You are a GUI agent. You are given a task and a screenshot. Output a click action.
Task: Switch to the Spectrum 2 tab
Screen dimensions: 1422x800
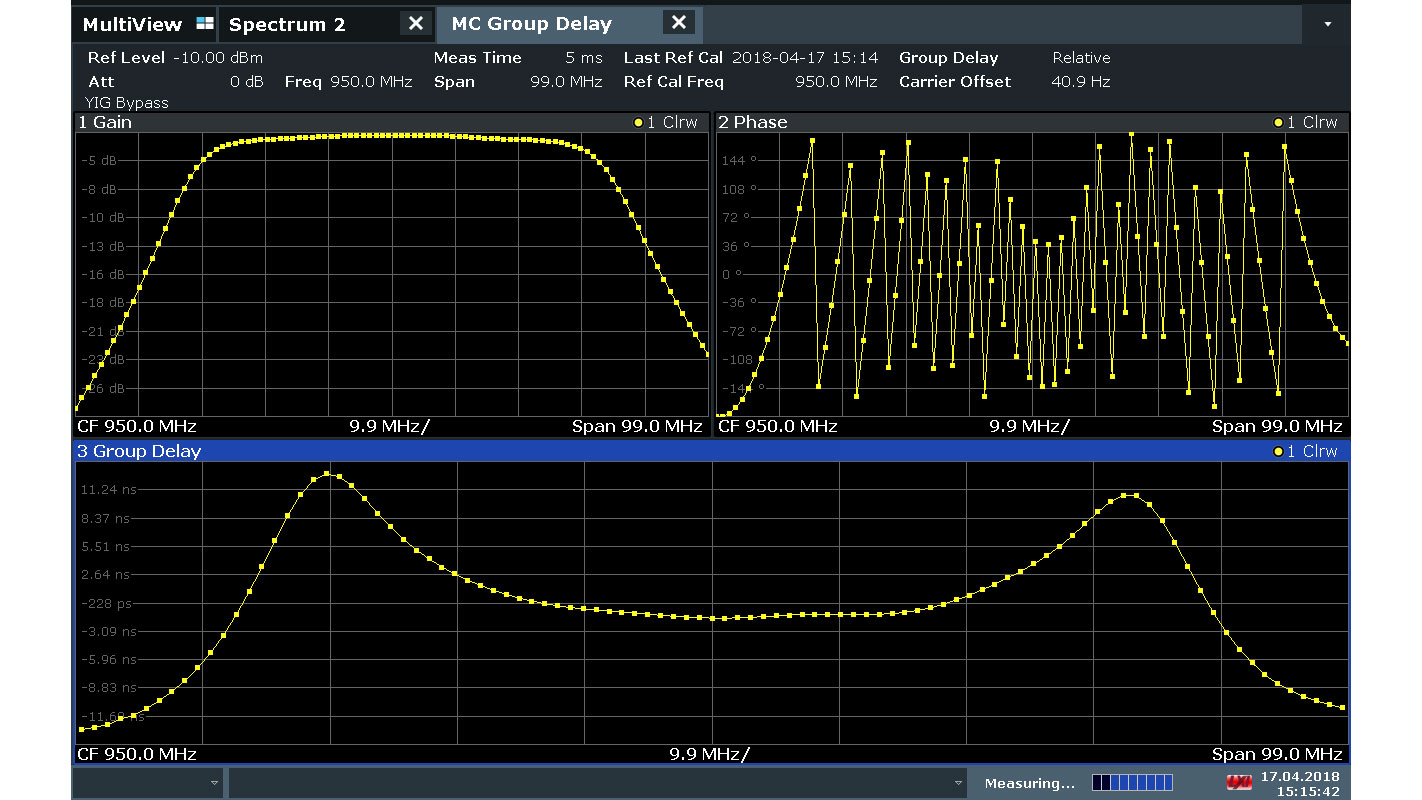(287, 24)
